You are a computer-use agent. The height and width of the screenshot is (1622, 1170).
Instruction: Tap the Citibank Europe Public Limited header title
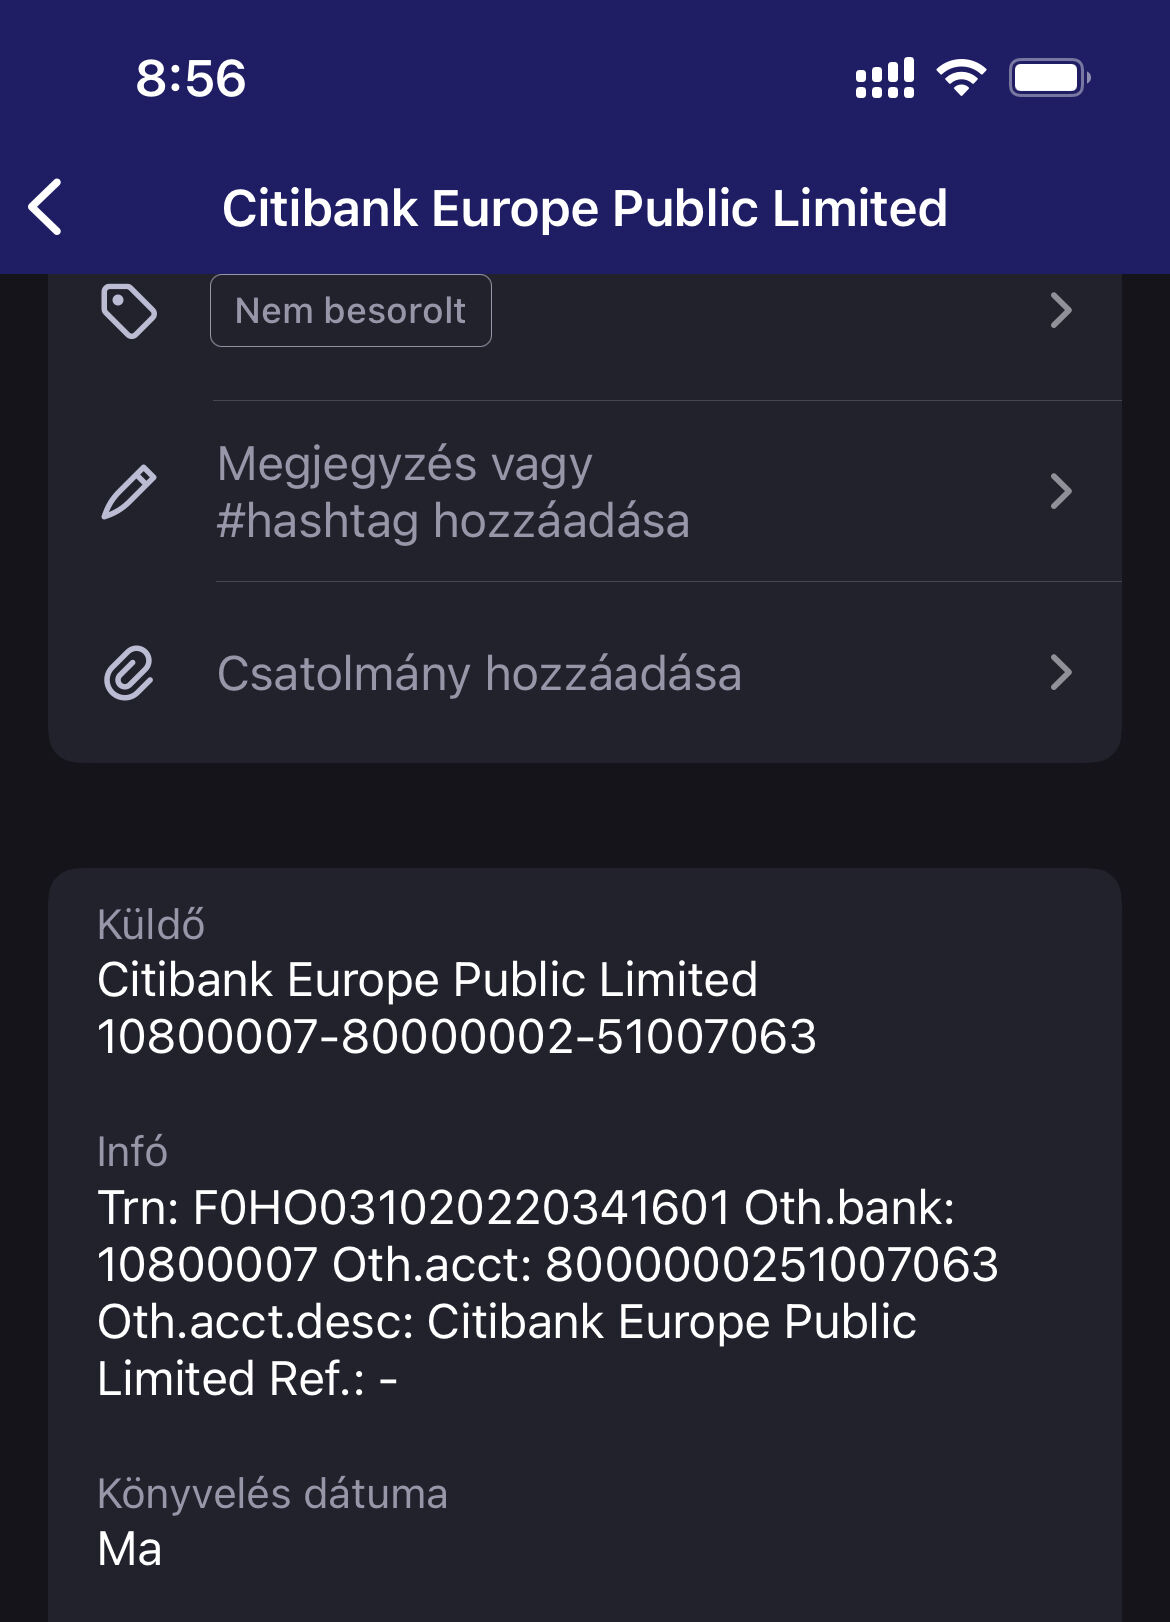(x=585, y=208)
